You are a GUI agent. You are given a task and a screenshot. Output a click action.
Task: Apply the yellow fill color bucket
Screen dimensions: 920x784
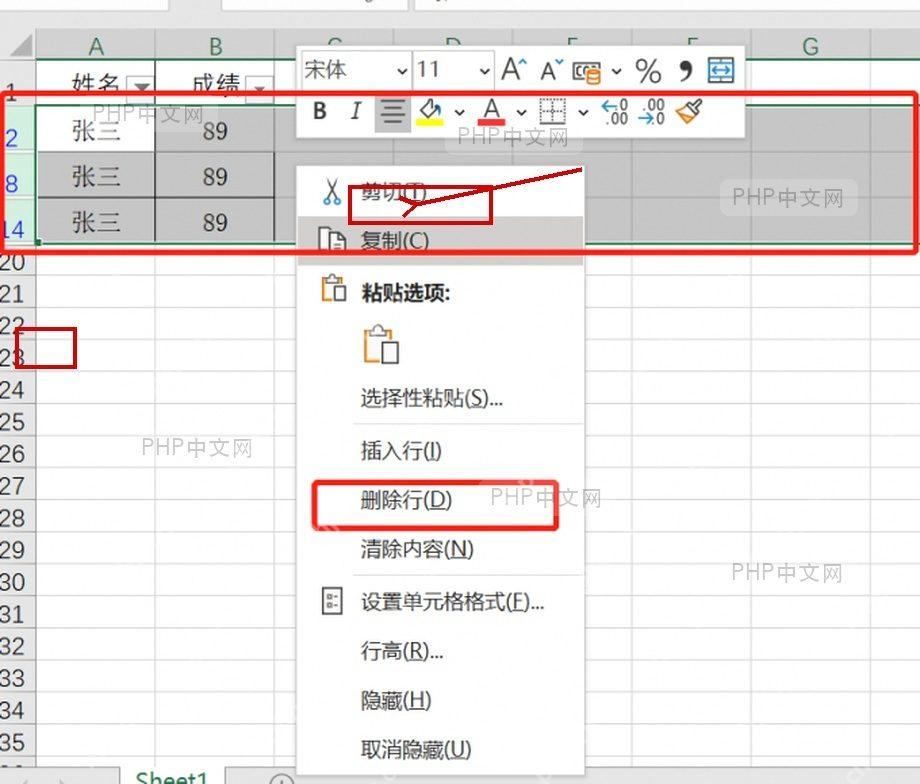pyautogui.click(x=431, y=111)
